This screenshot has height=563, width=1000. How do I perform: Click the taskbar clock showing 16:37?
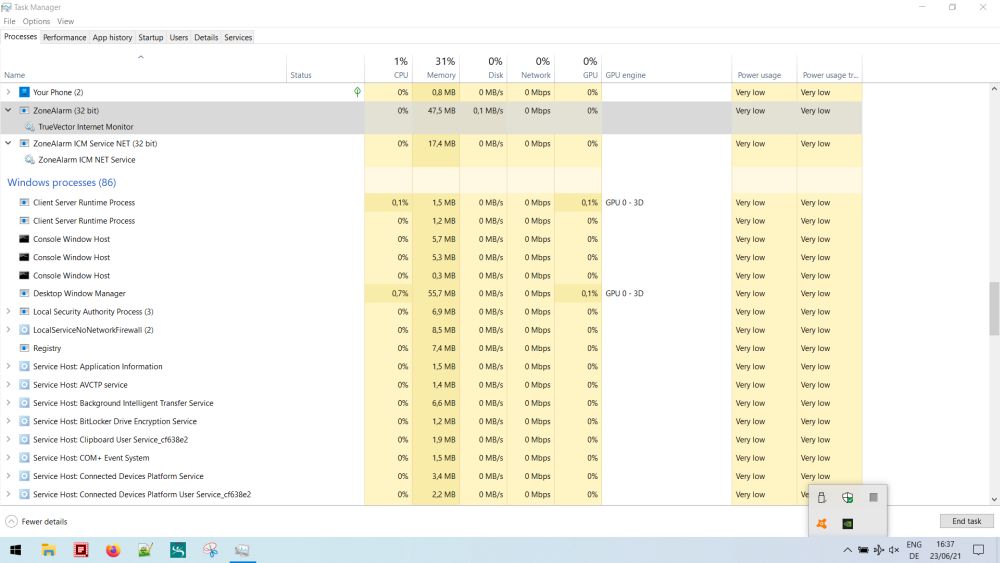pos(945,550)
